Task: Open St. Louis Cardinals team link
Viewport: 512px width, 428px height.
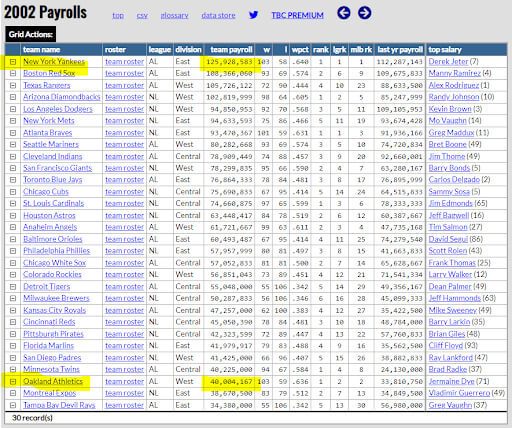Action: click(54, 203)
